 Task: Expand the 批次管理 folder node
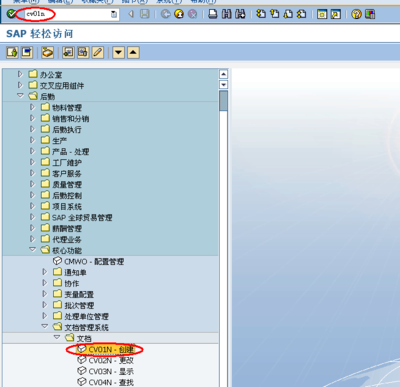45,305
